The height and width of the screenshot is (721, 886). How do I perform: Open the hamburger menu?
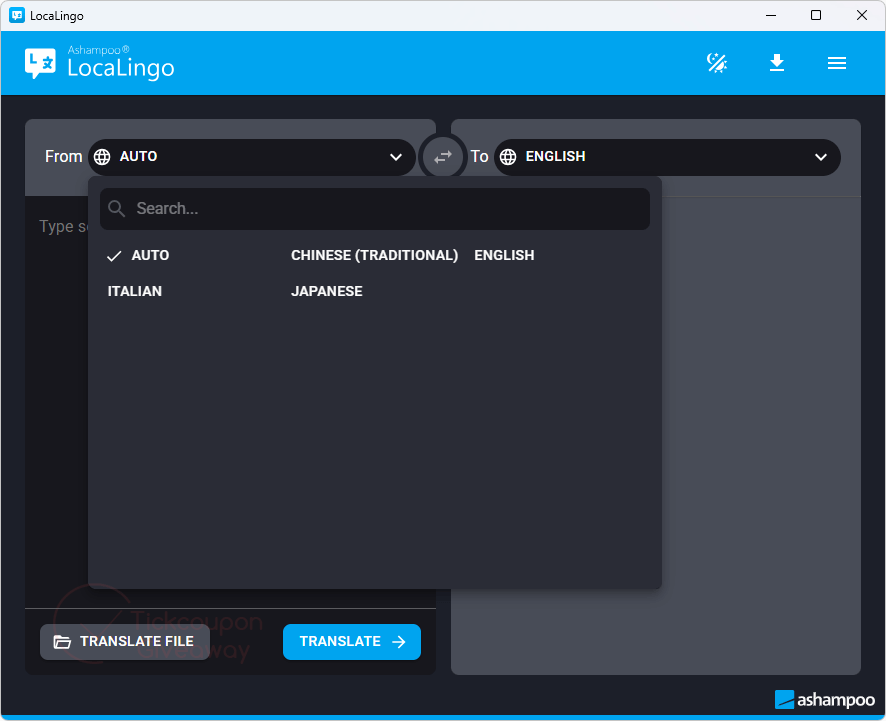click(837, 63)
